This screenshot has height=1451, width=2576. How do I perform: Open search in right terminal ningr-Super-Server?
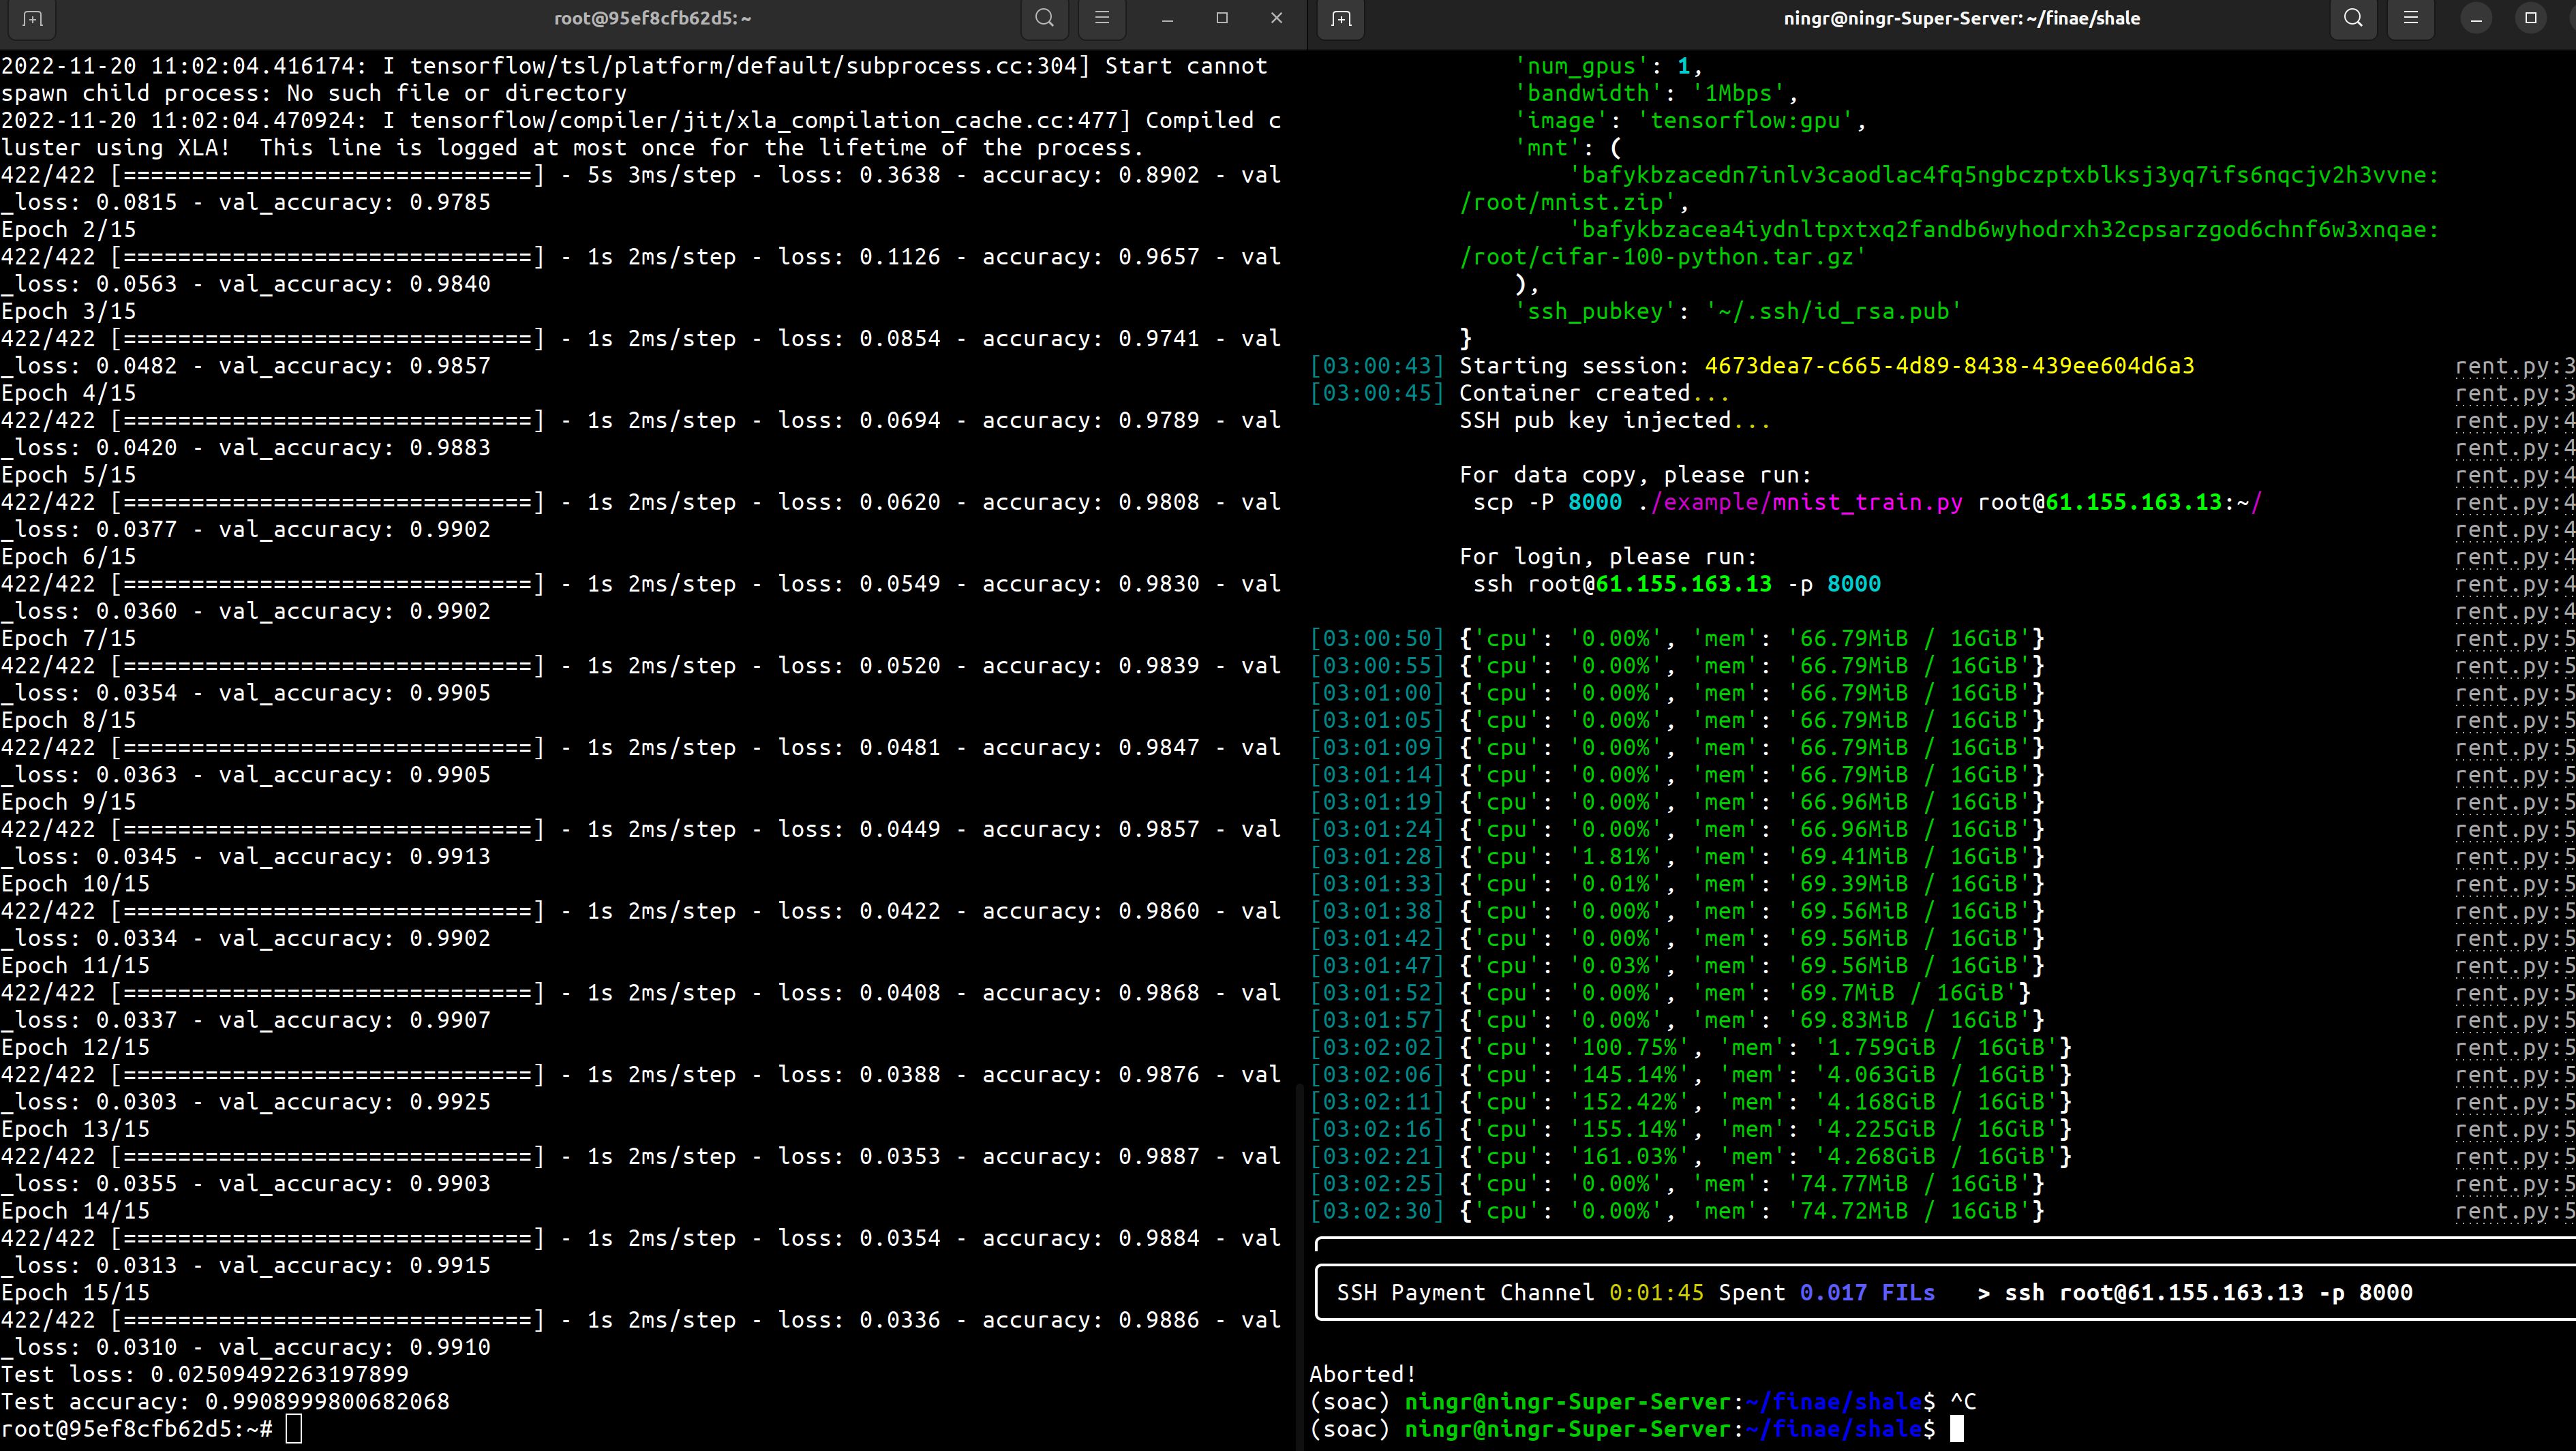click(2353, 18)
